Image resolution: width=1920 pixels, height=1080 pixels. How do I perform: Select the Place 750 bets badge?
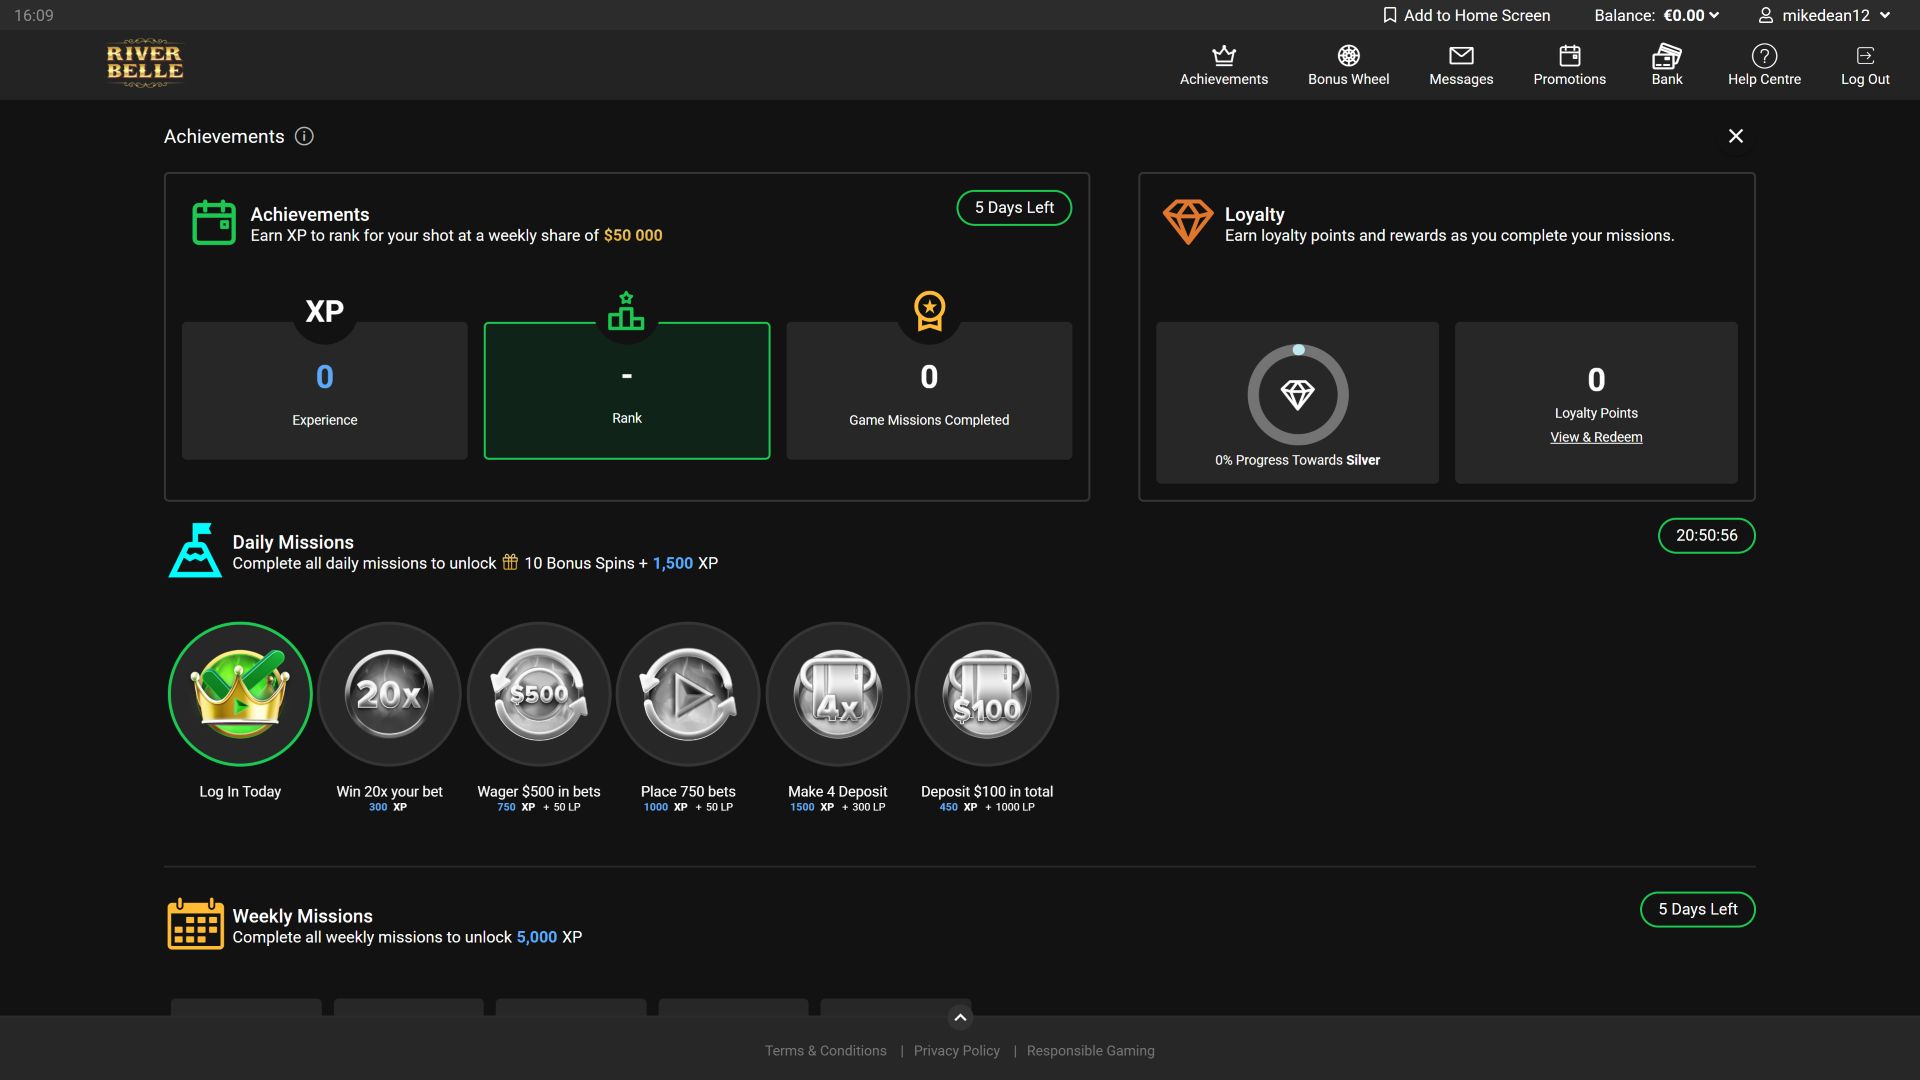(x=688, y=694)
